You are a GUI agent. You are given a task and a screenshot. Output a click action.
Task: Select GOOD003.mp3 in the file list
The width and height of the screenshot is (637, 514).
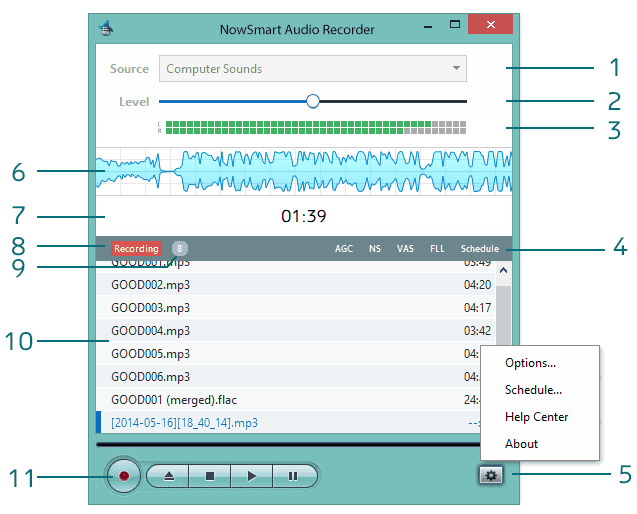[x=296, y=308]
